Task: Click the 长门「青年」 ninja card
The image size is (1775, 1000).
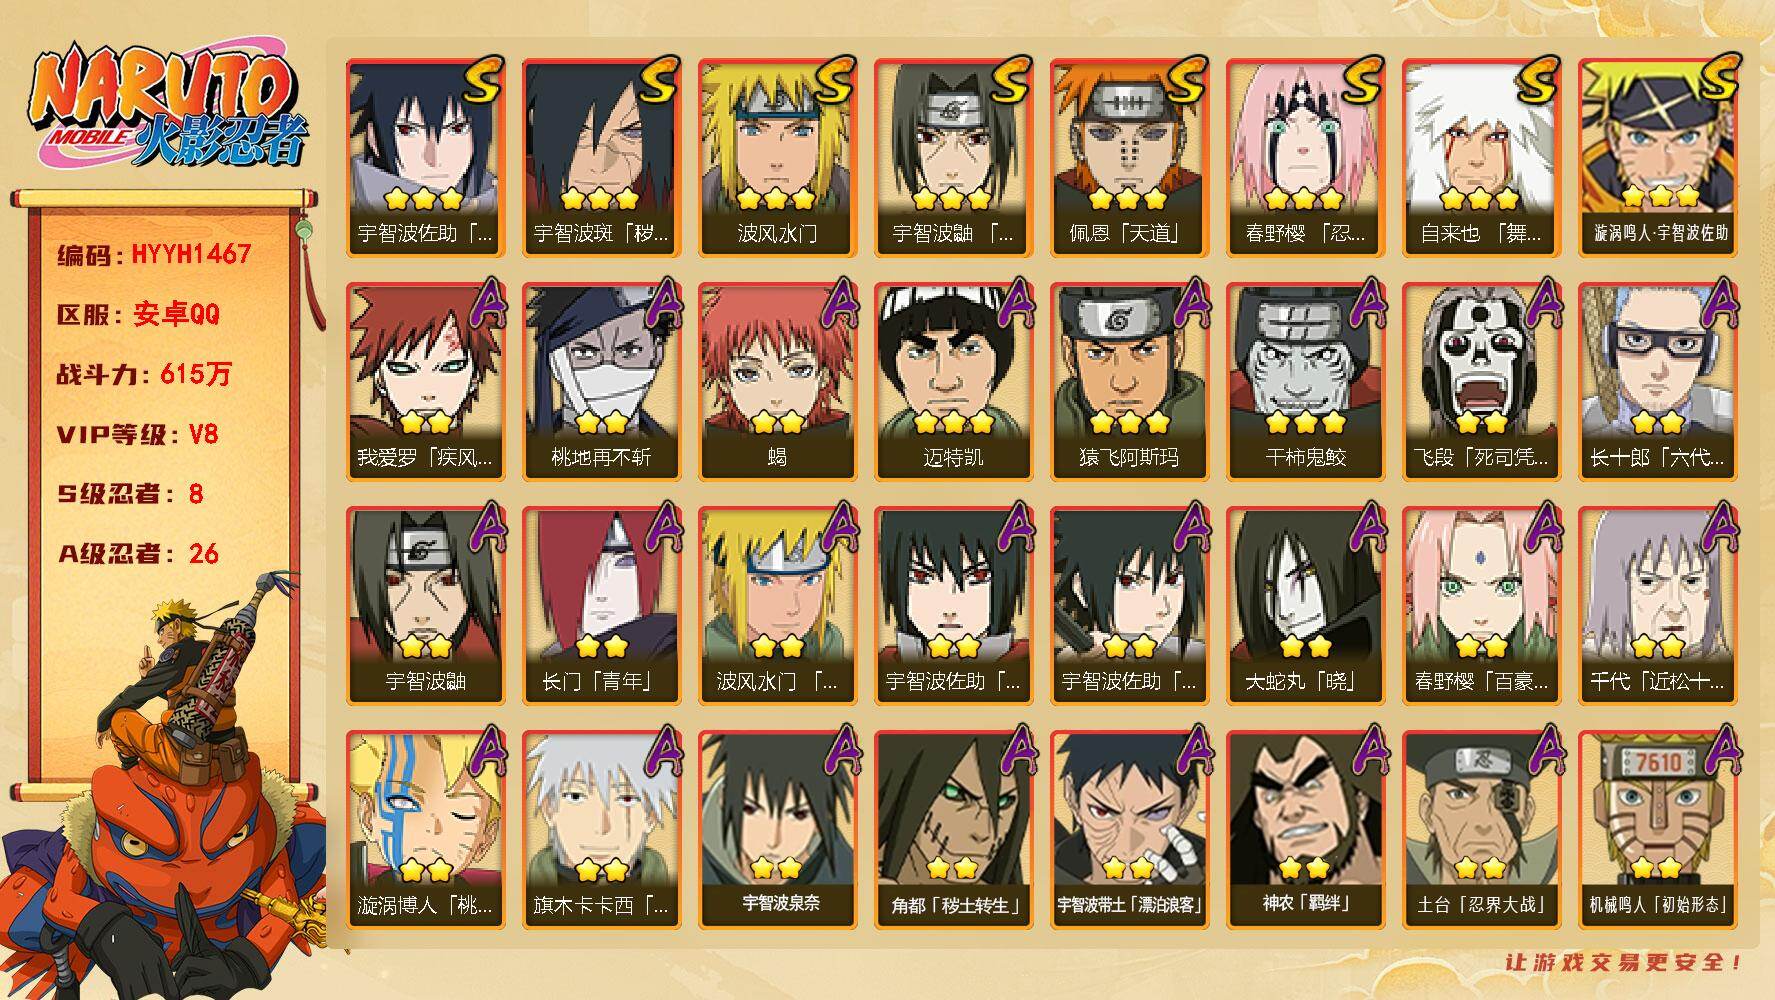Action: pos(601,606)
